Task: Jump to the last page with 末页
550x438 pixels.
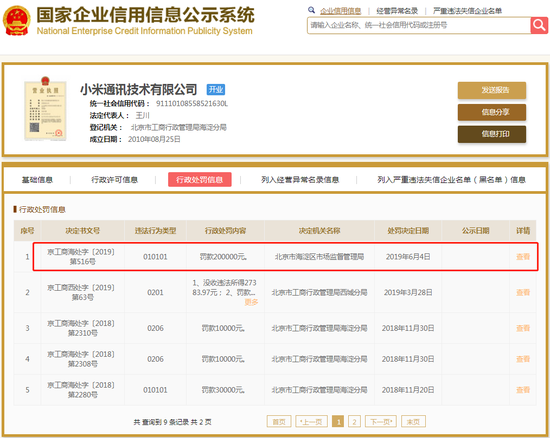Action: (x=413, y=422)
